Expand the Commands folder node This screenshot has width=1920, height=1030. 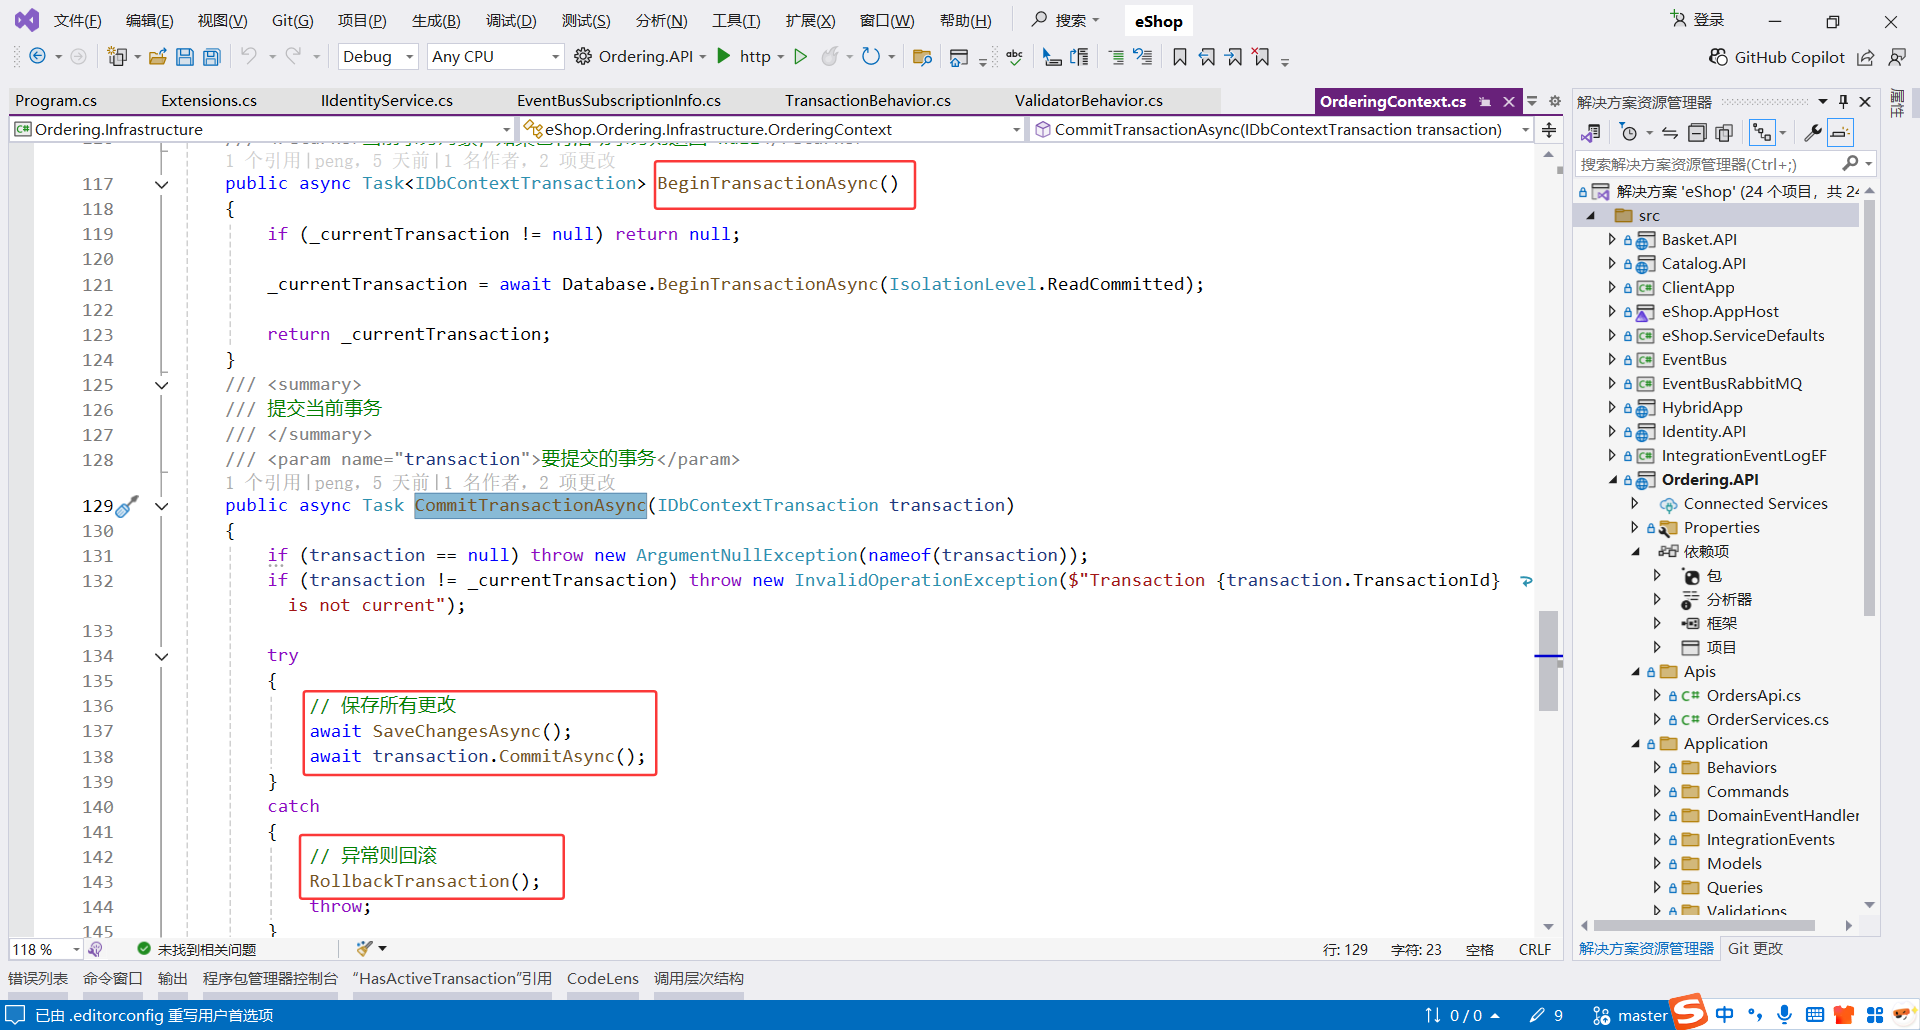point(1657,792)
